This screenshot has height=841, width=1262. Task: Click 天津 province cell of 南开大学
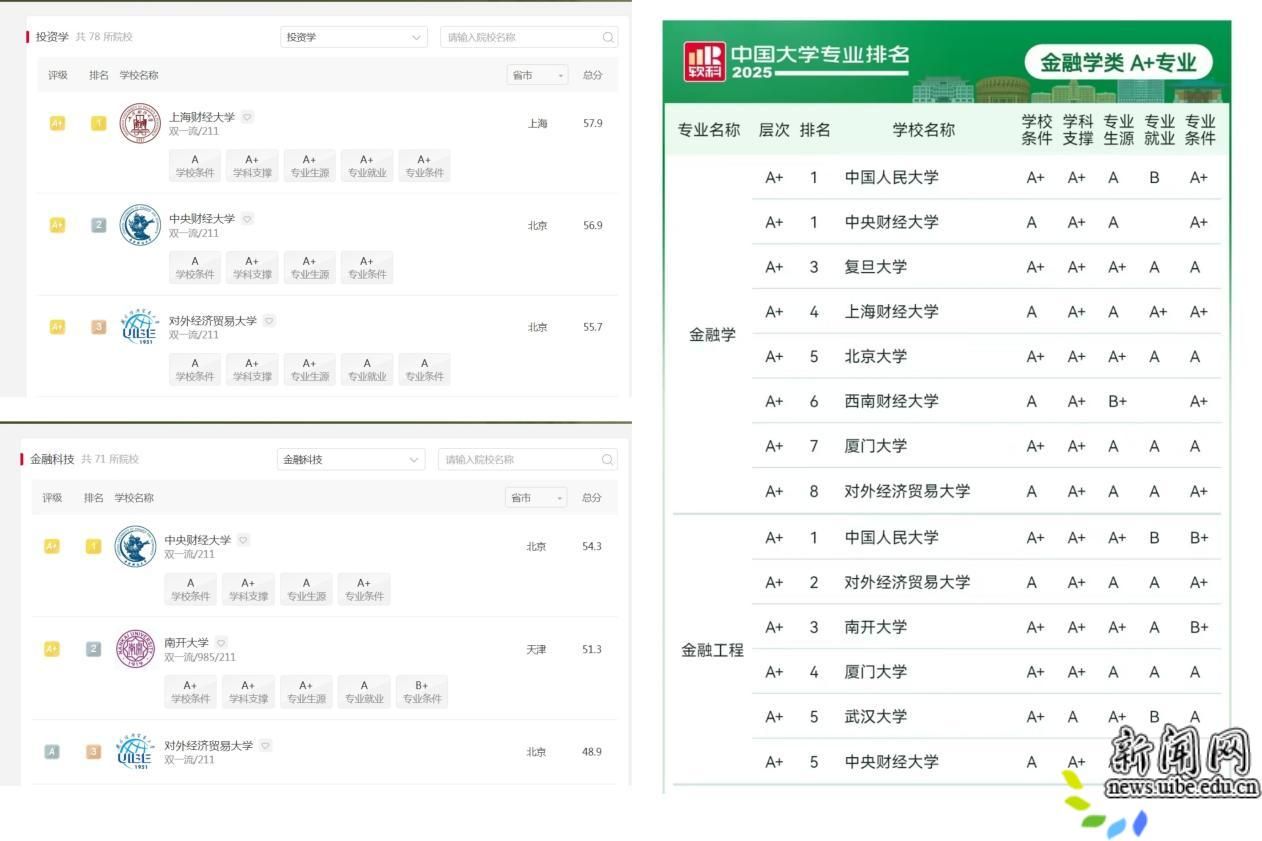coord(536,649)
